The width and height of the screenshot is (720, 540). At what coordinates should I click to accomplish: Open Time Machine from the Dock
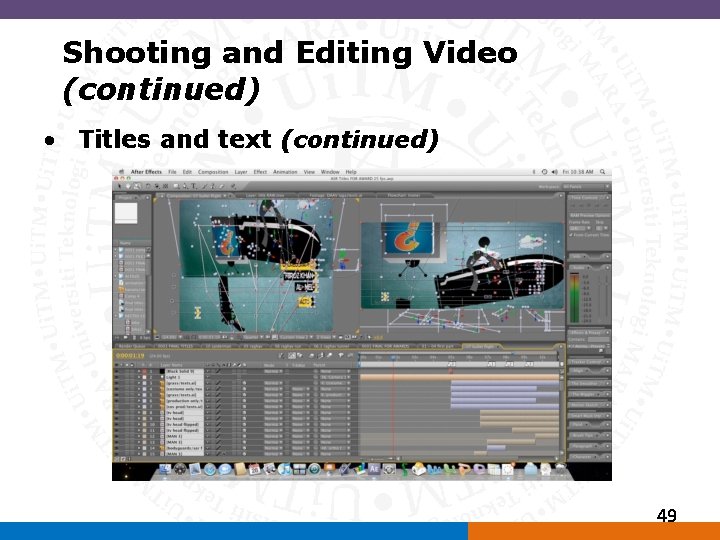(x=314, y=469)
